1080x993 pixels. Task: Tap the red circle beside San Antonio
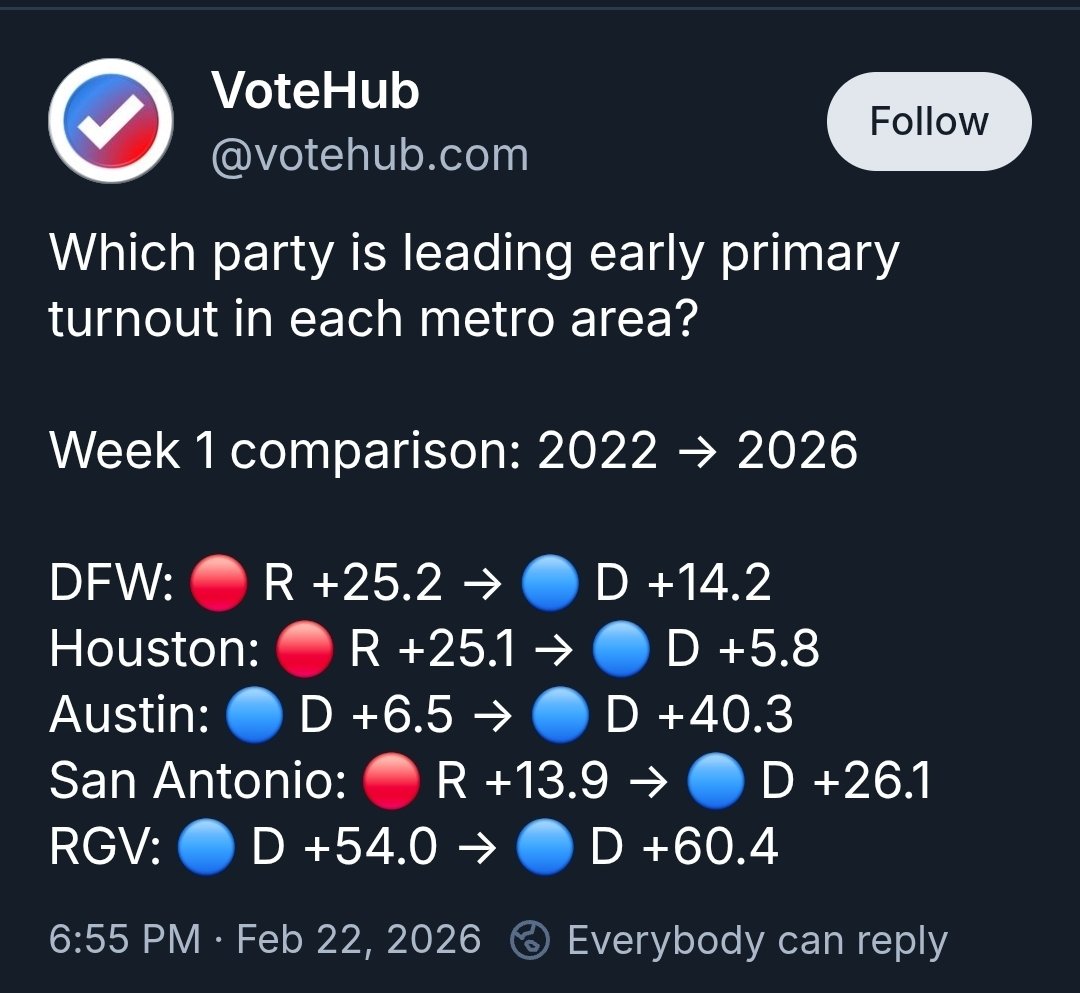(391, 782)
